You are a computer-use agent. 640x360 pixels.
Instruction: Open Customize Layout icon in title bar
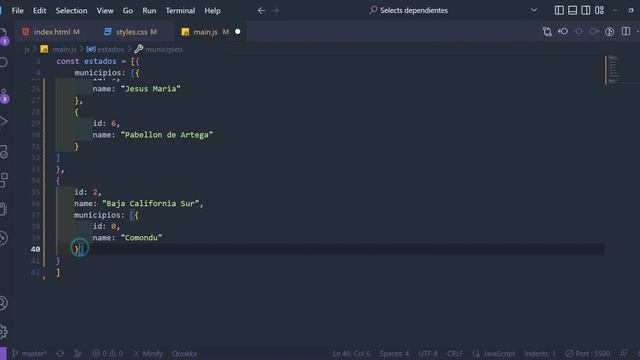[x=599, y=10]
